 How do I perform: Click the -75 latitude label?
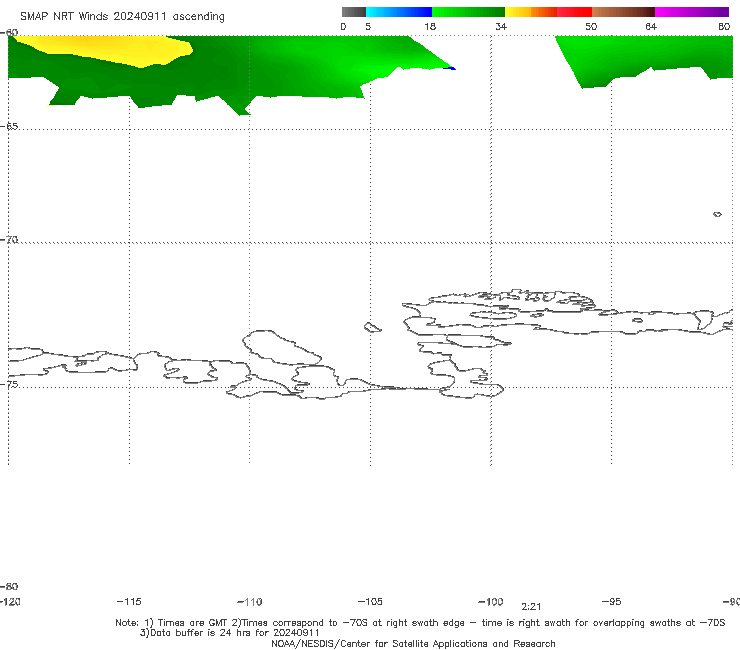click(x=9, y=385)
